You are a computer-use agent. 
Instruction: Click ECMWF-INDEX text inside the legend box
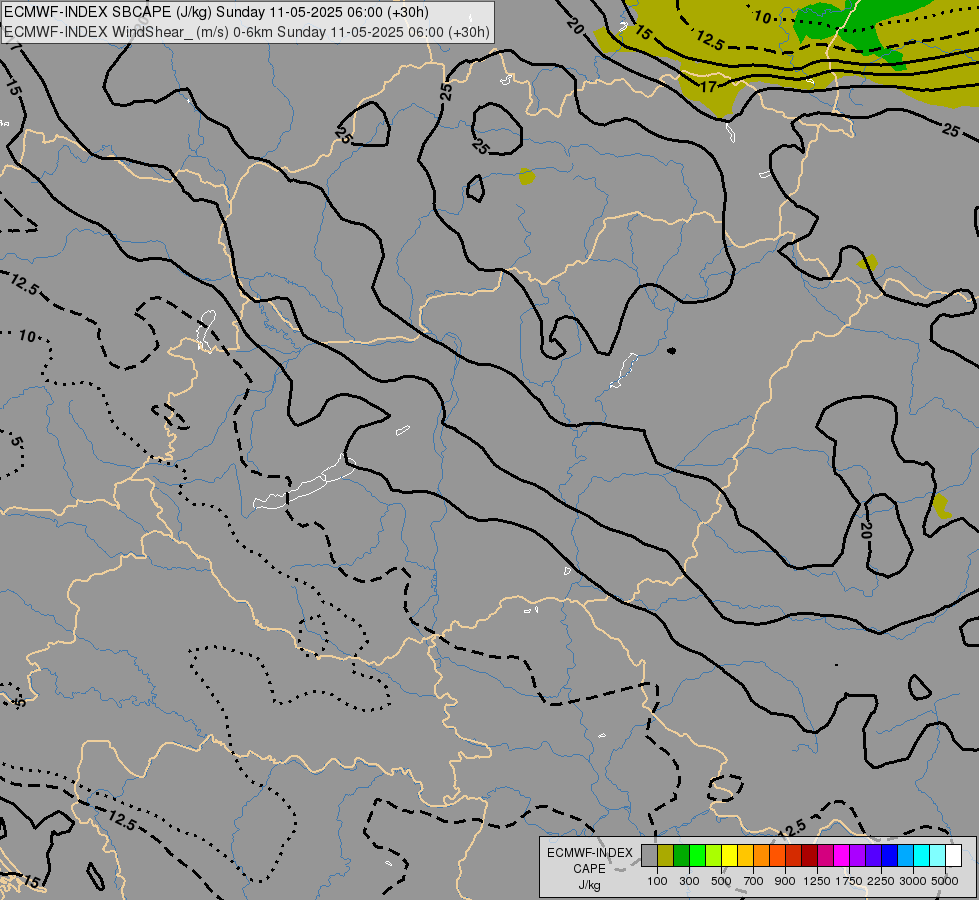(590, 853)
